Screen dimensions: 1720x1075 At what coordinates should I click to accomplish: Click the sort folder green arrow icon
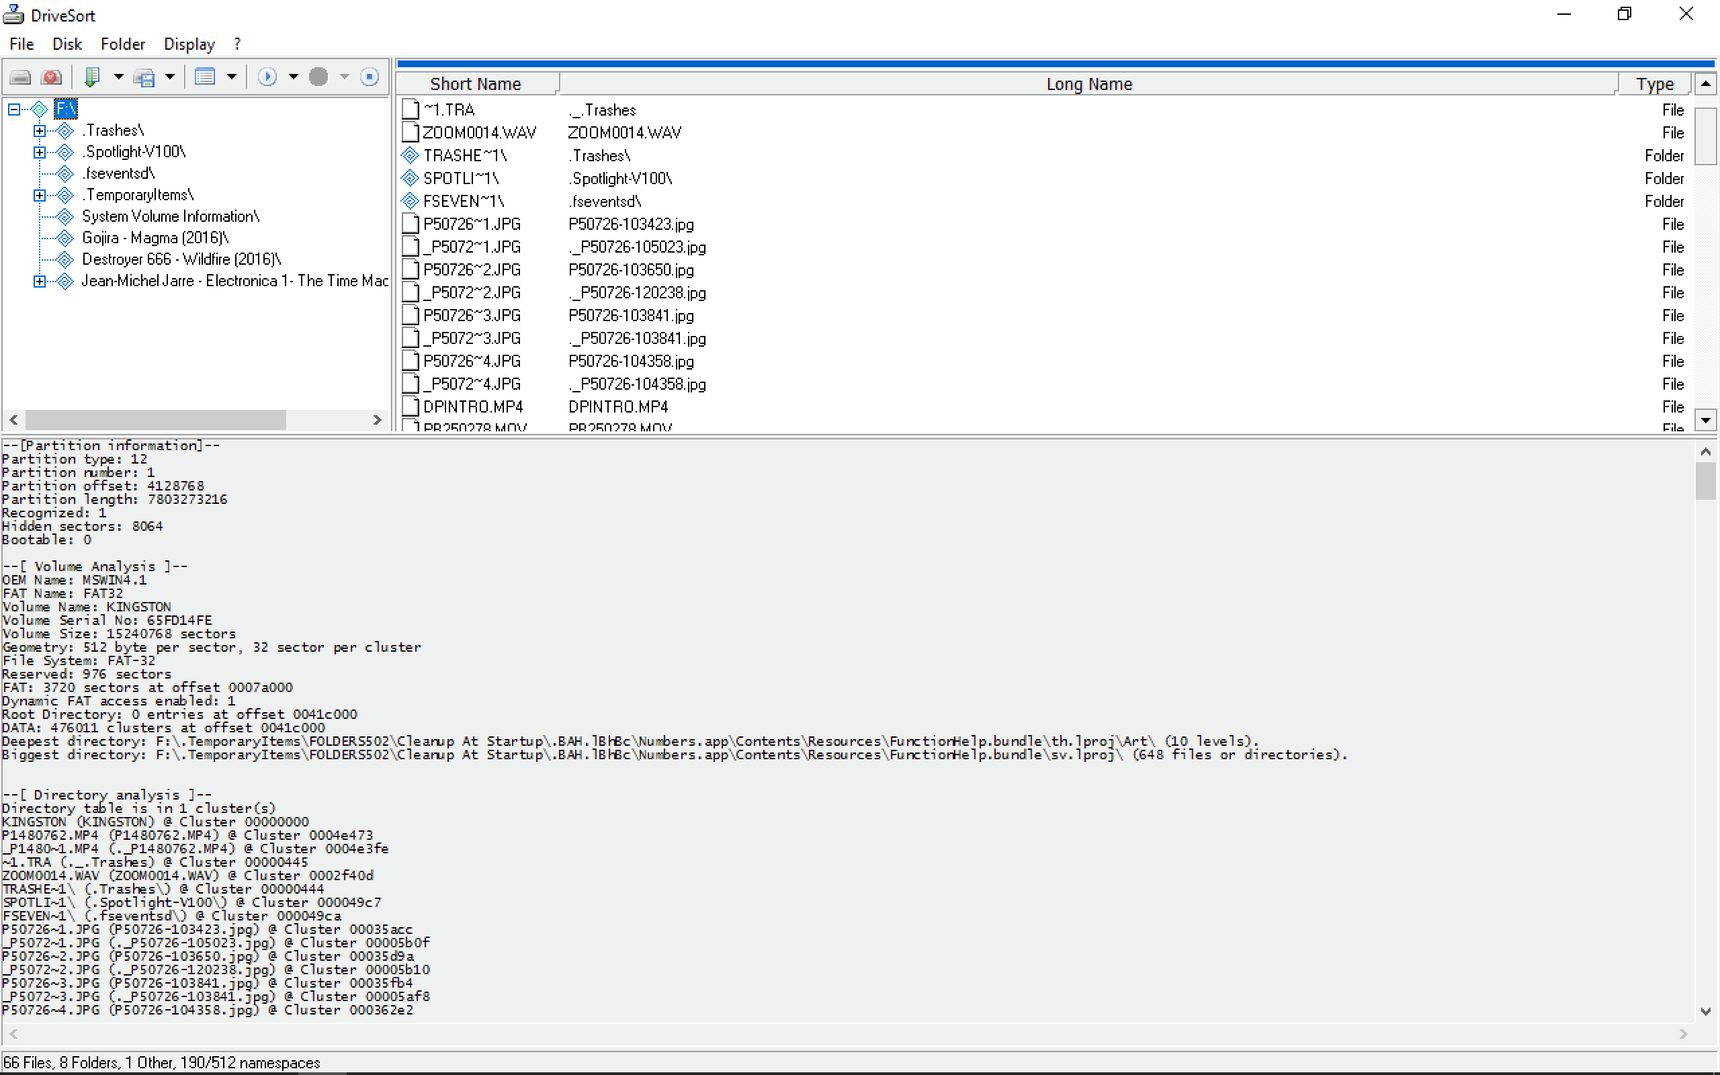pos(92,77)
